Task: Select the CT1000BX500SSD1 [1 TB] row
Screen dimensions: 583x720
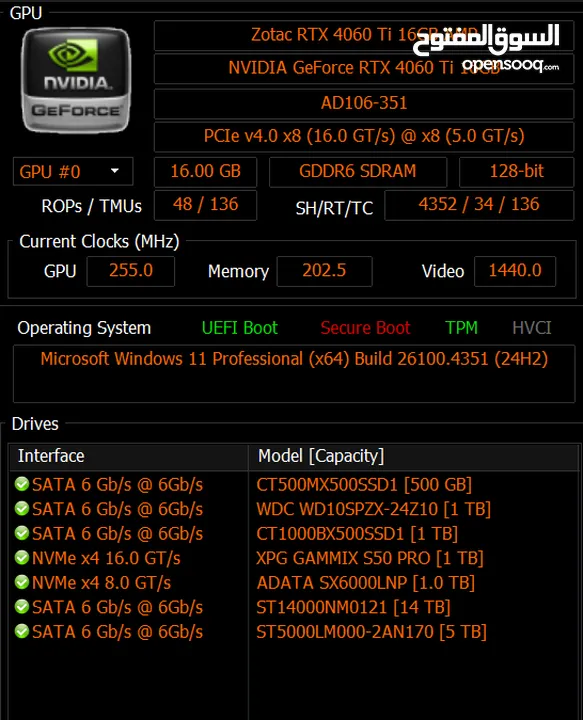Action: 294,534
